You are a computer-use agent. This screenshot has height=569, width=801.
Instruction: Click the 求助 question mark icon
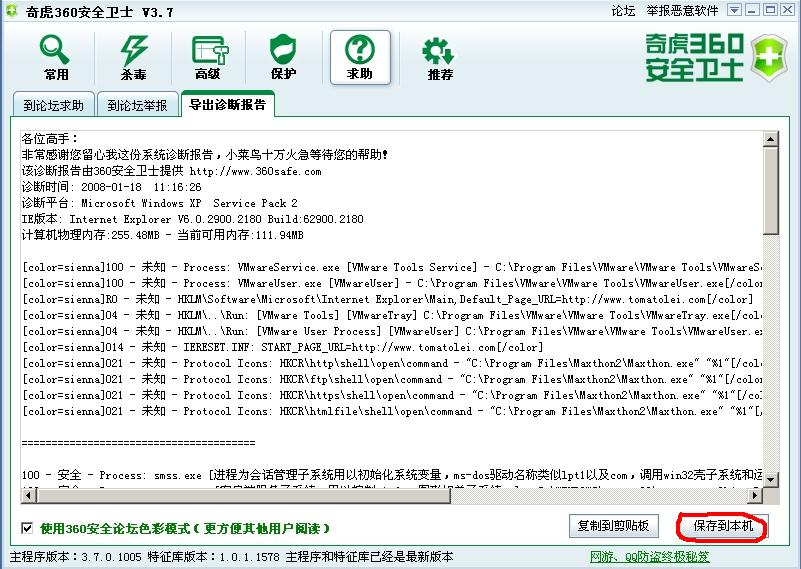360,57
